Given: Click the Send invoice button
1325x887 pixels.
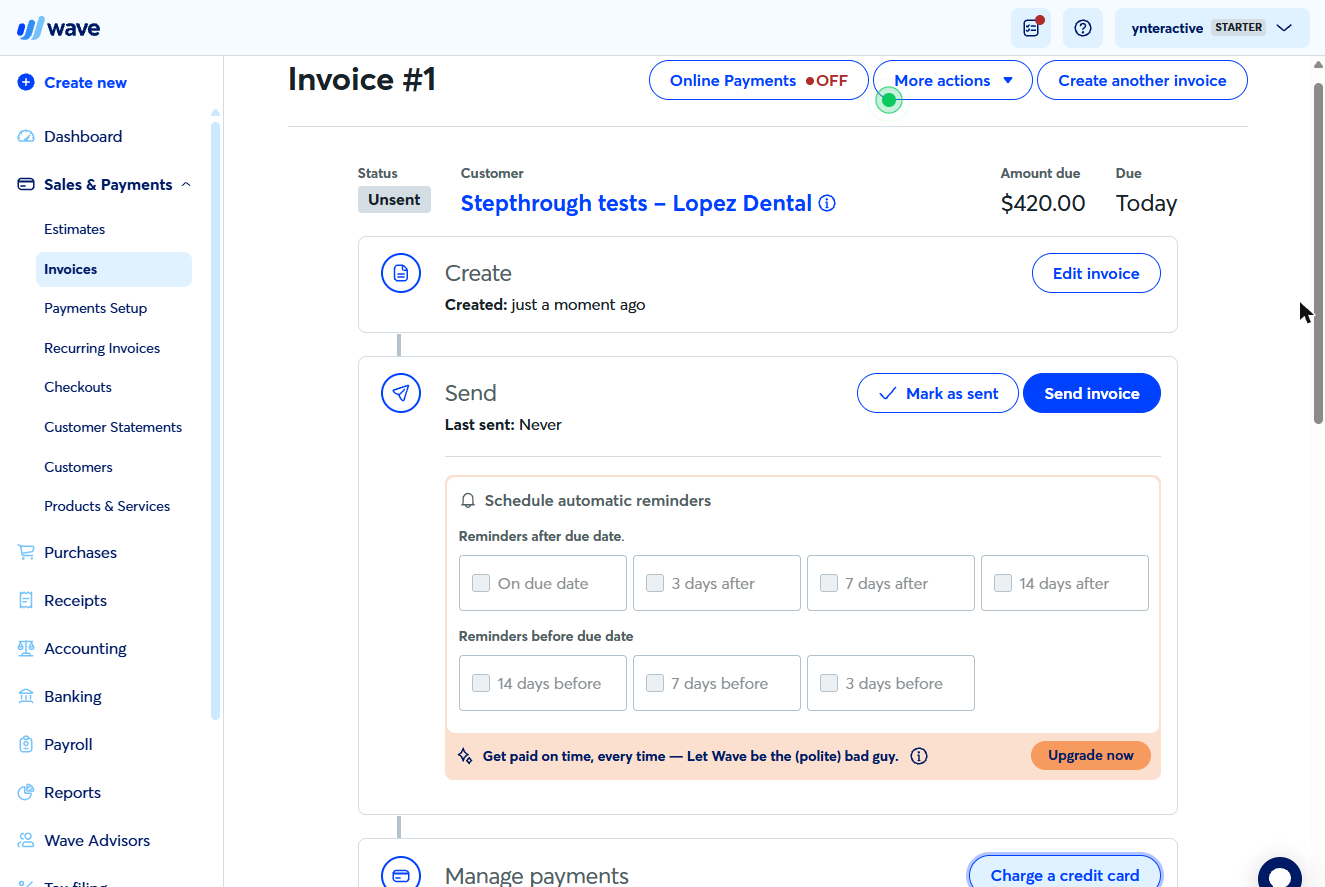Looking at the screenshot, I should point(1092,393).
